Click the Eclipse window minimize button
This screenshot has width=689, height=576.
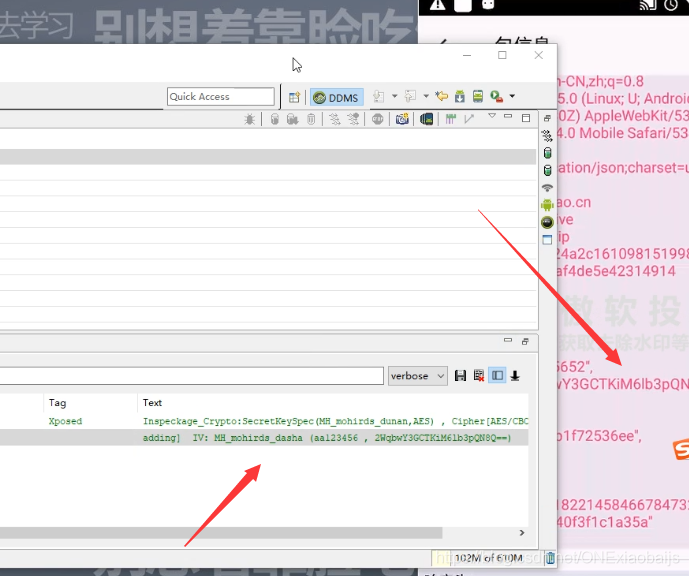(467, 55)
